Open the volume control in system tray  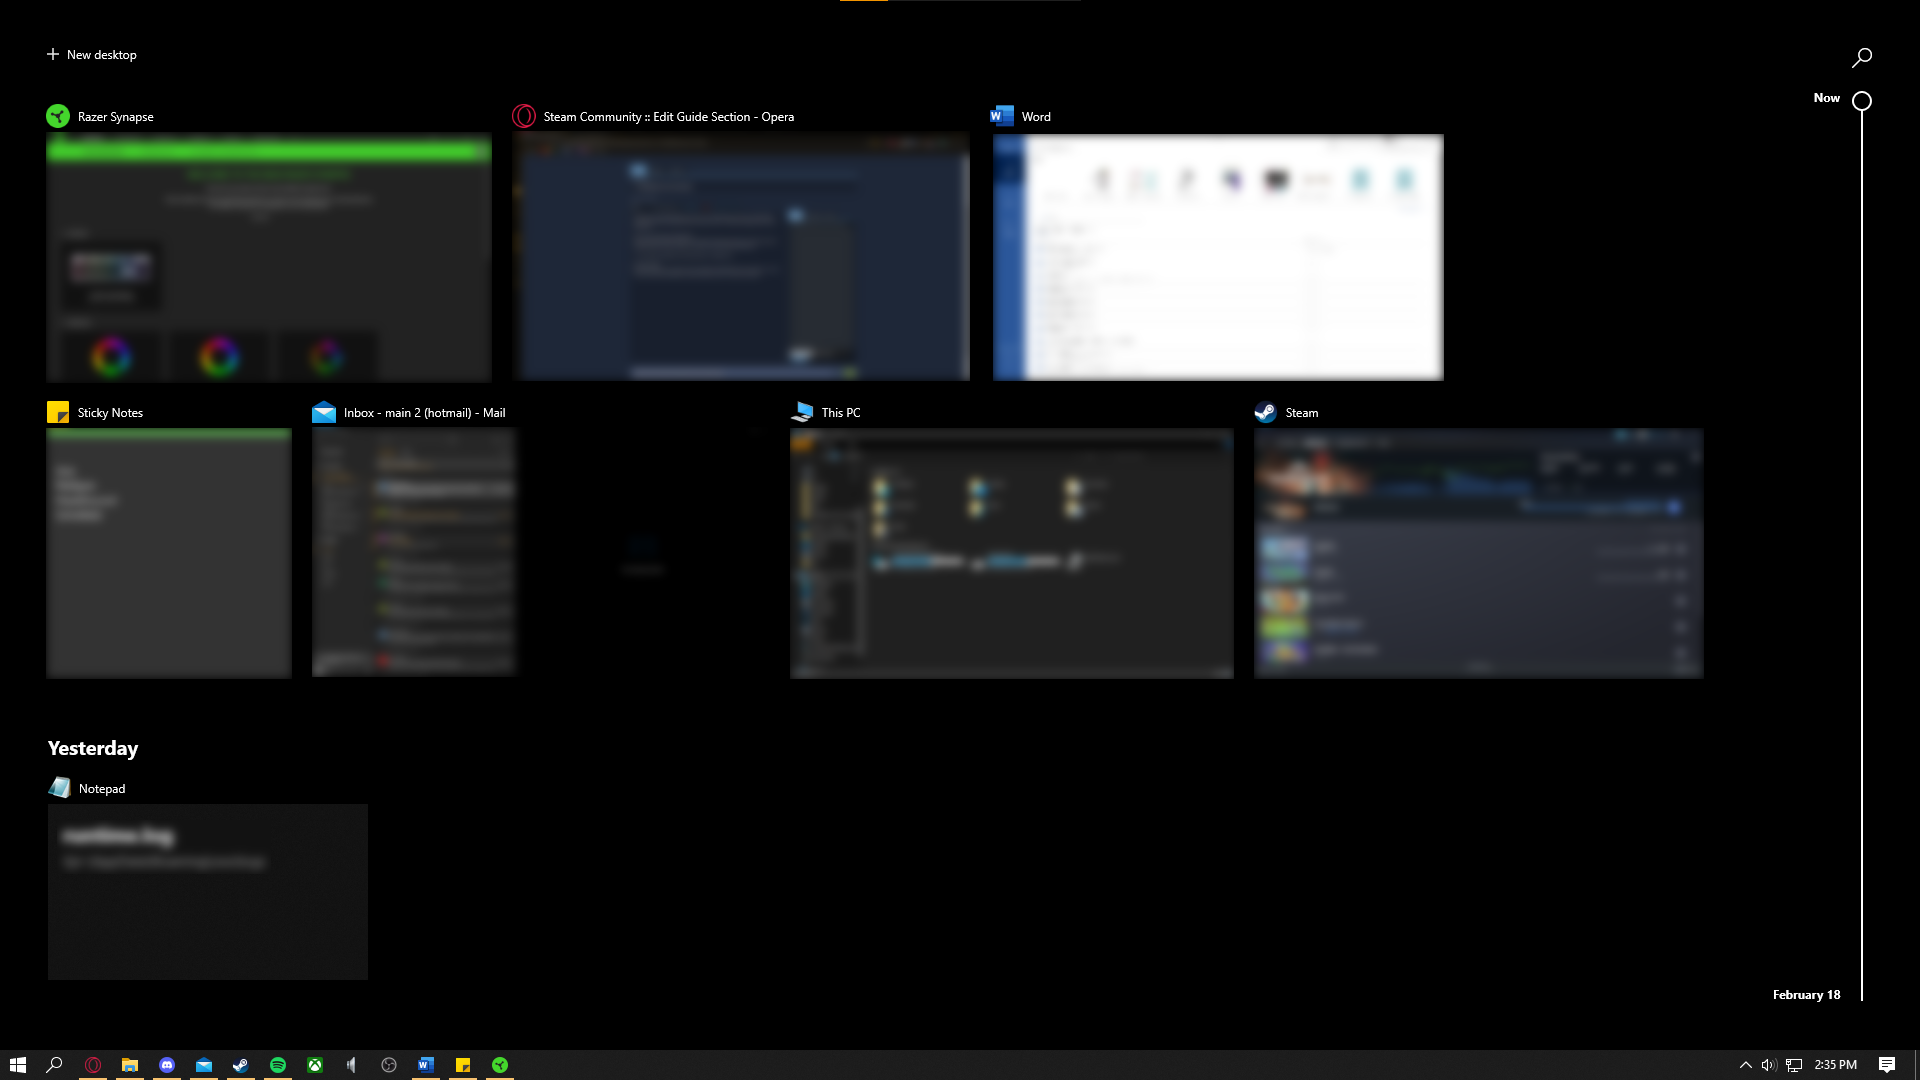(x=1768, y=1065)
